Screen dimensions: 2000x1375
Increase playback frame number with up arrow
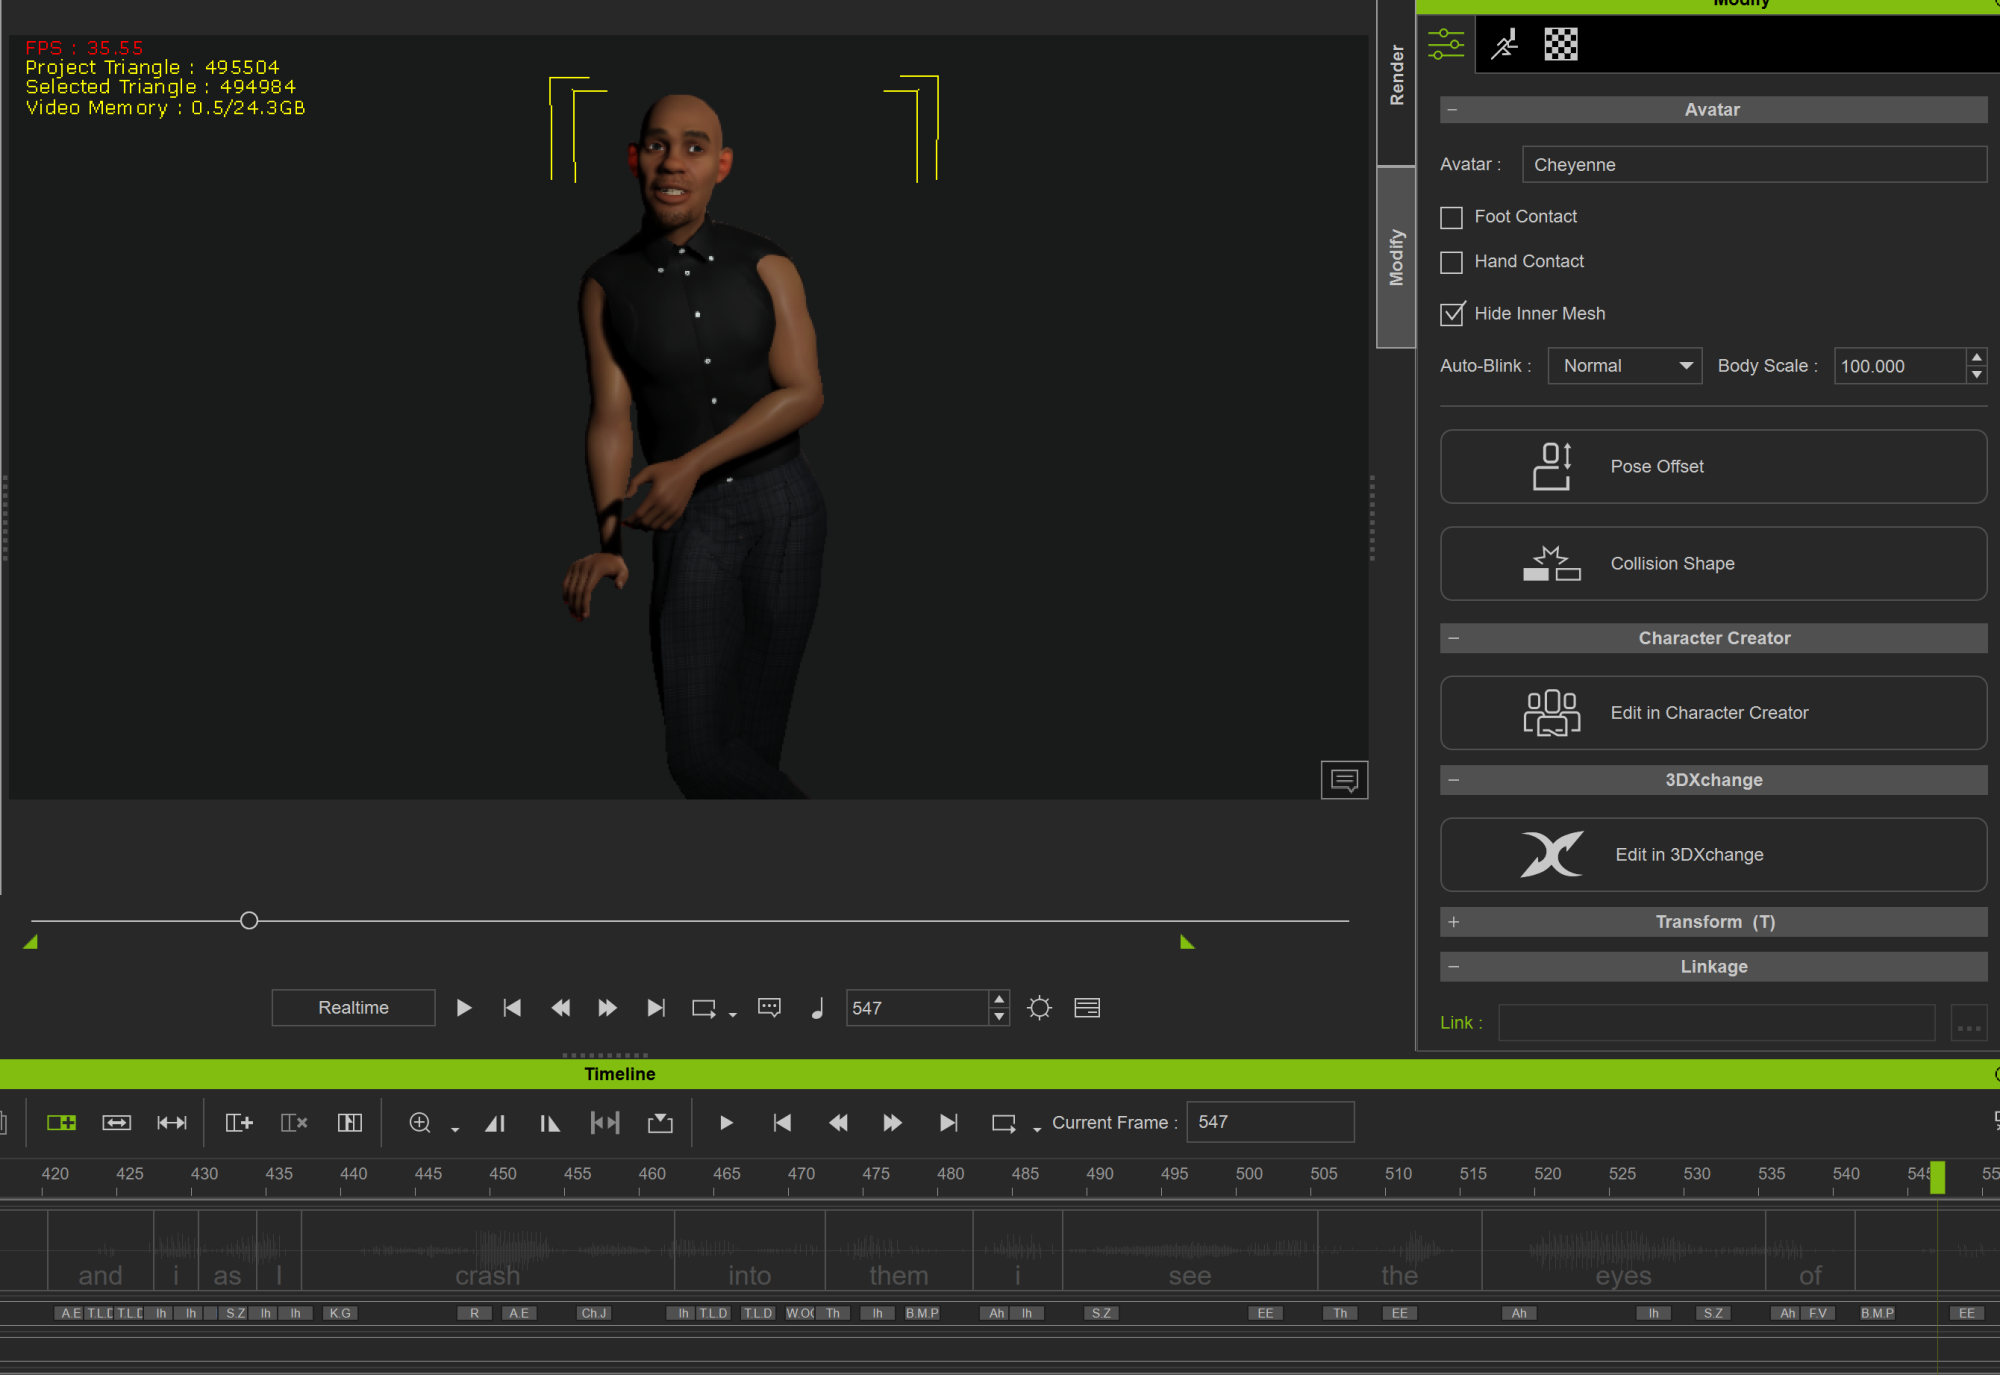click(998, 999)
